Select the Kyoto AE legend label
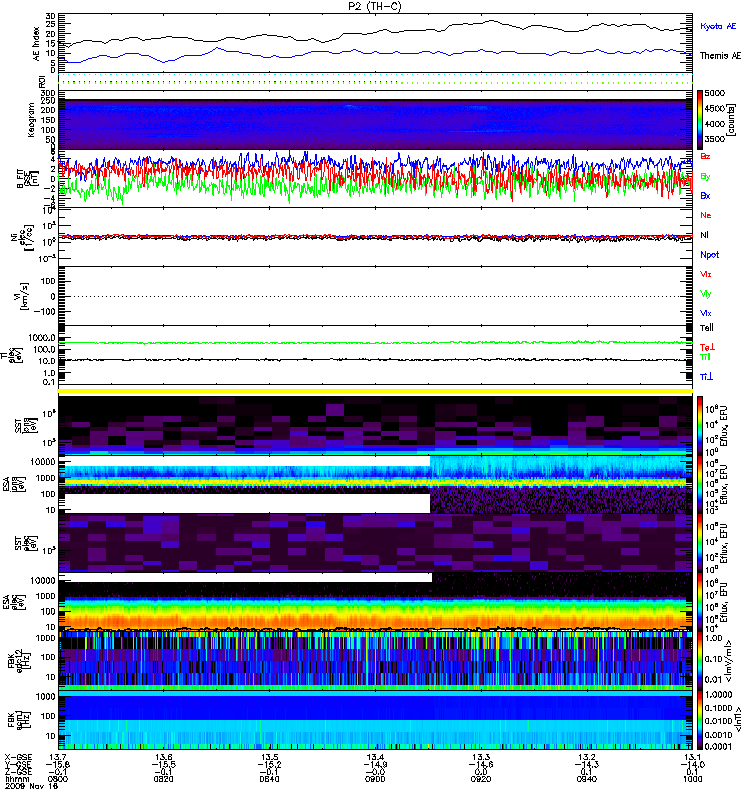Image resolution: width=750 pixels, height=800 pixels. [x=718, y=26]
